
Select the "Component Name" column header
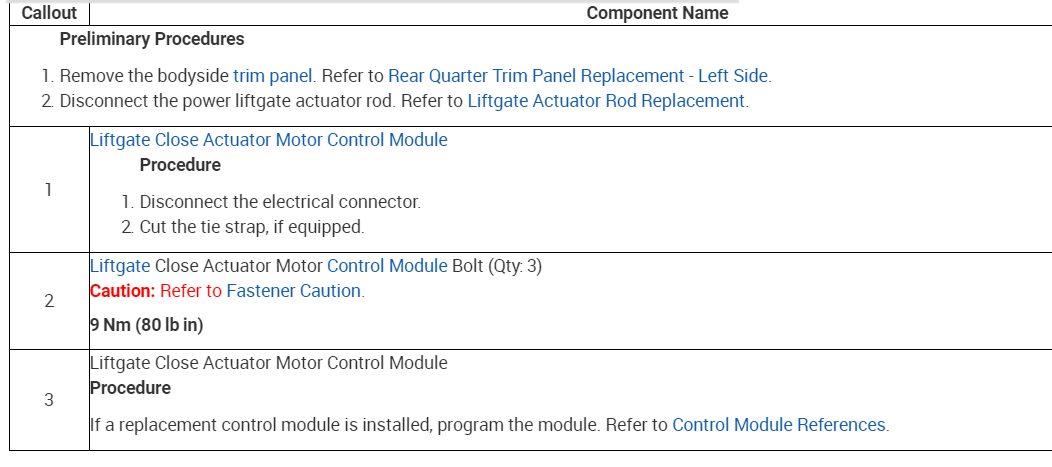tap(657, 13)
